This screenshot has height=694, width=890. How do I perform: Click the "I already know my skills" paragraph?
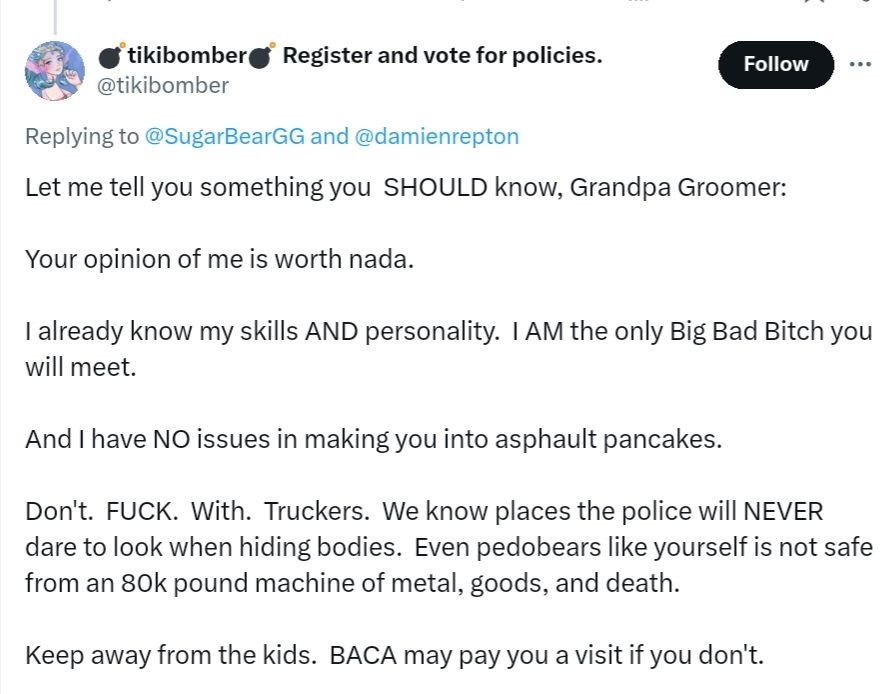coord(448,331)
